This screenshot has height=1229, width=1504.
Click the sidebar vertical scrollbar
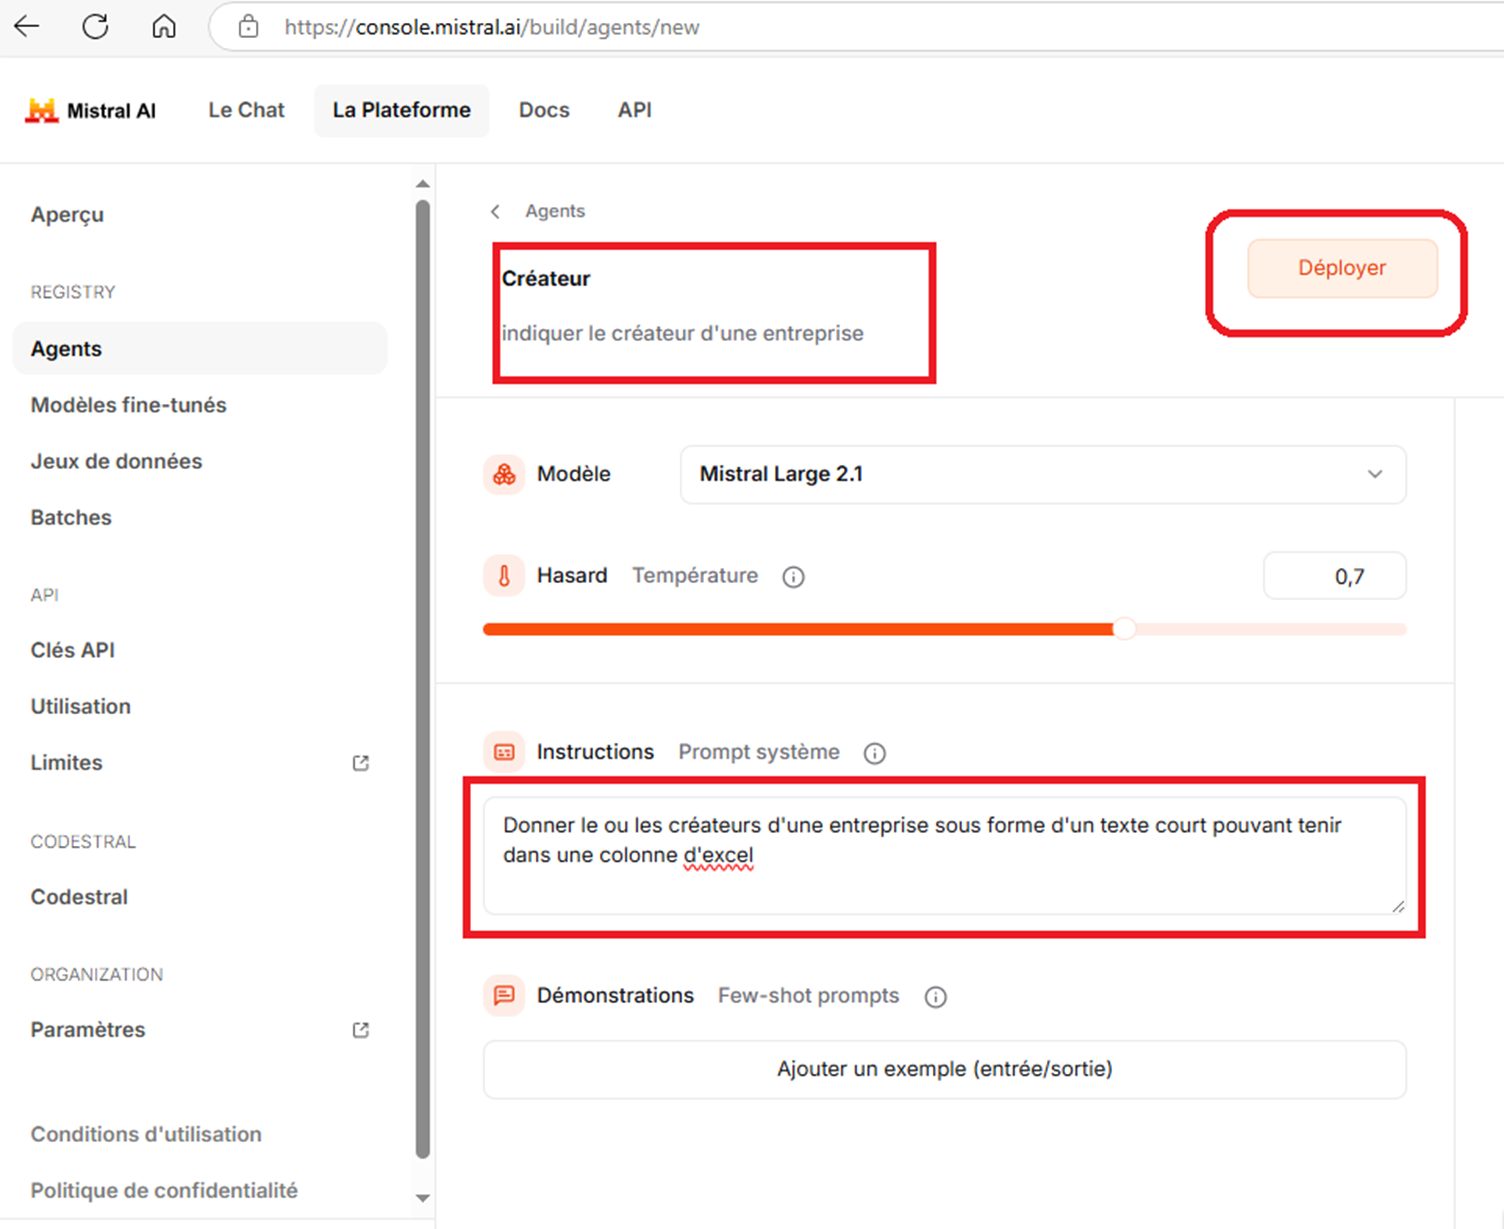pos(423,680)
